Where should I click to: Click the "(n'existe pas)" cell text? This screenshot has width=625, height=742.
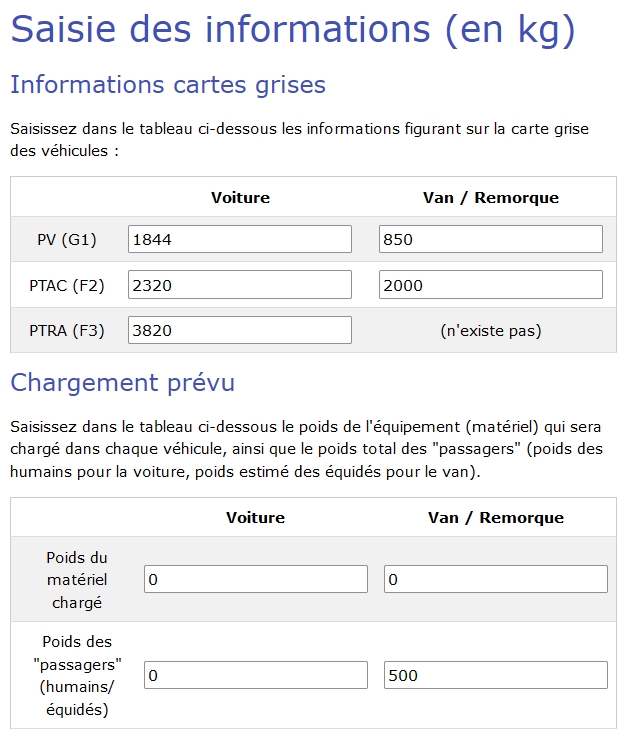[491, 330]
